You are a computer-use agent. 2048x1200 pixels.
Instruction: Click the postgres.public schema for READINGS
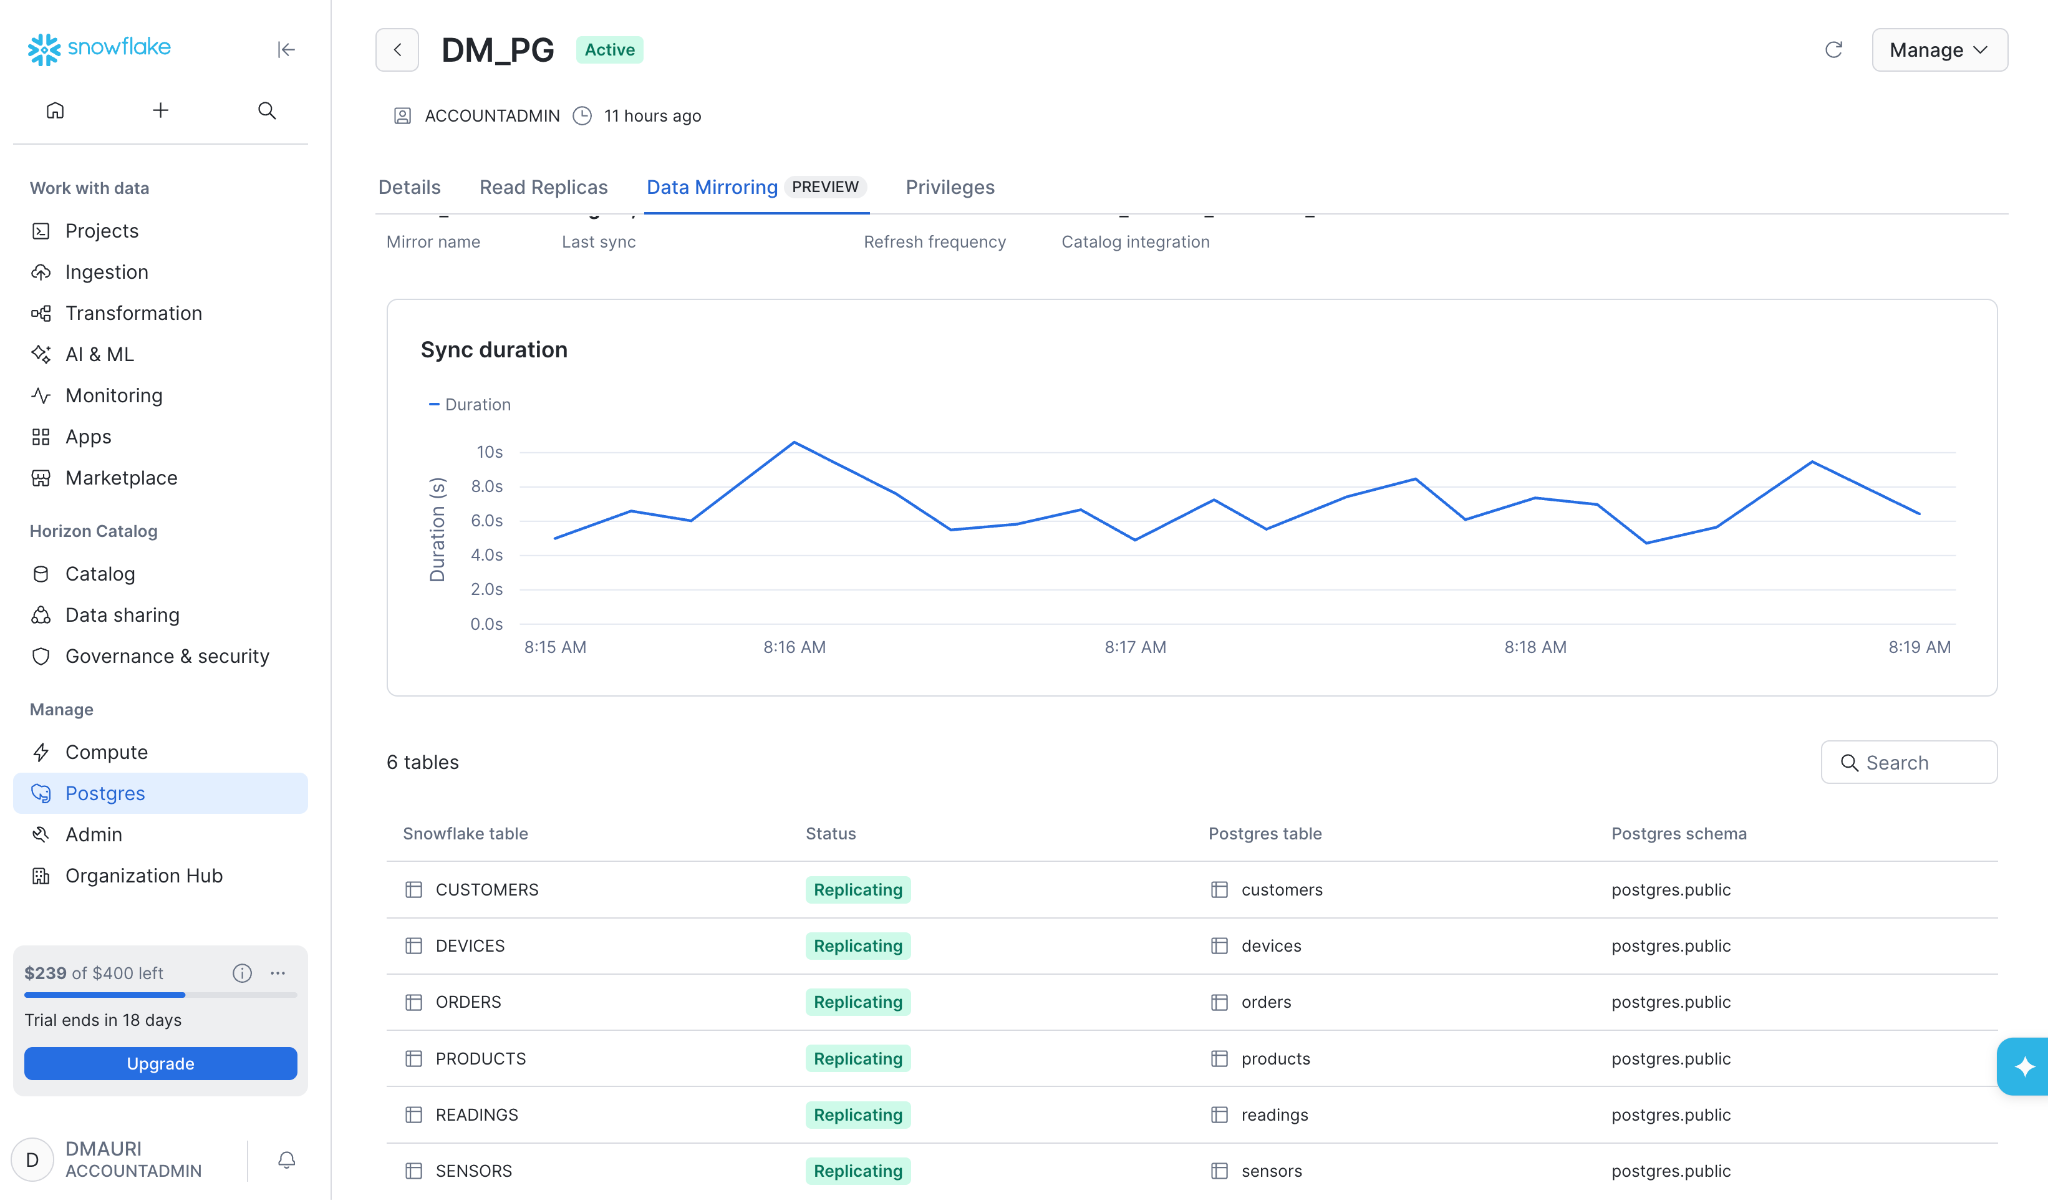pos(1671,1115)
